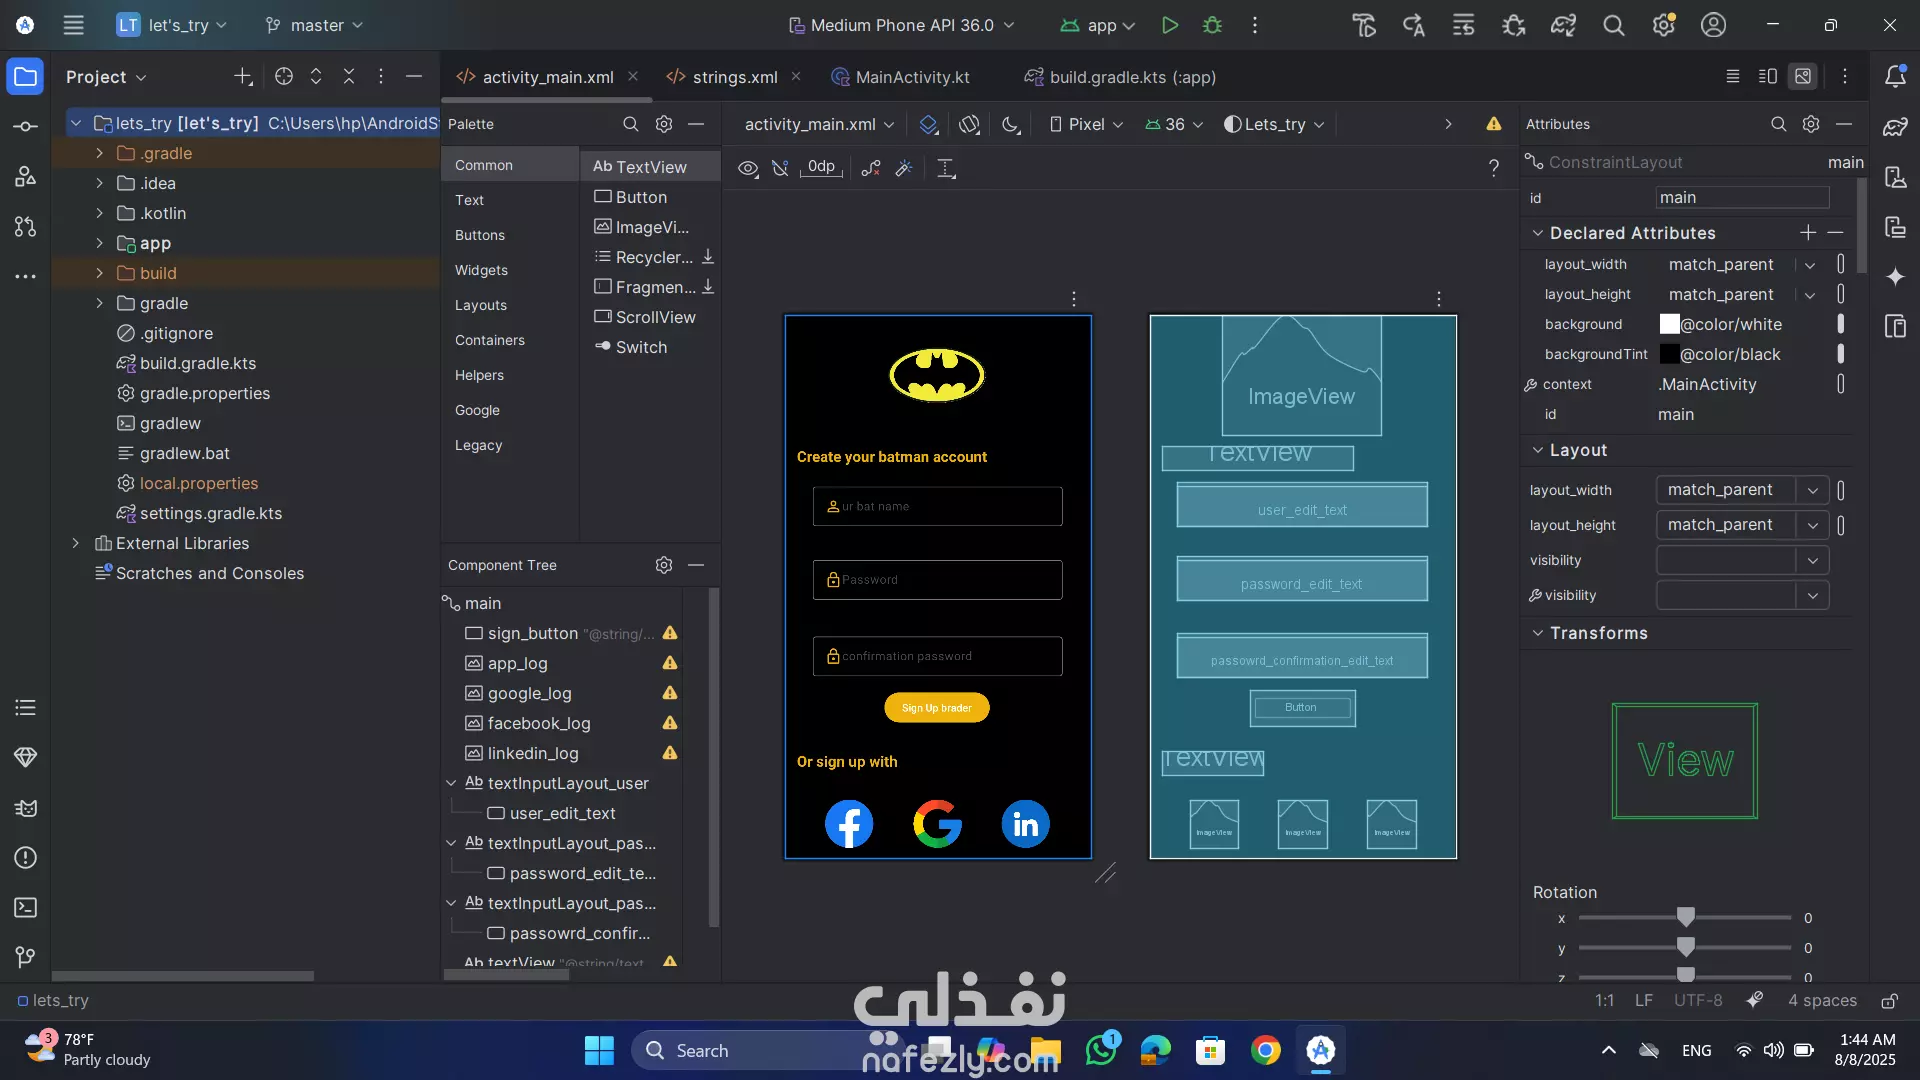1920x1080 pixels.
Task: Switch to Design view mode
Action: pyautogui.click(x=1803, y=76)
